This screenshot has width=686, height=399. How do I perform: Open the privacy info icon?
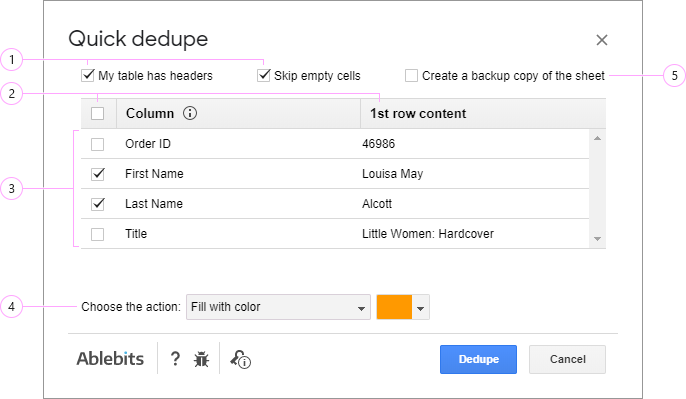coord(241,359)
